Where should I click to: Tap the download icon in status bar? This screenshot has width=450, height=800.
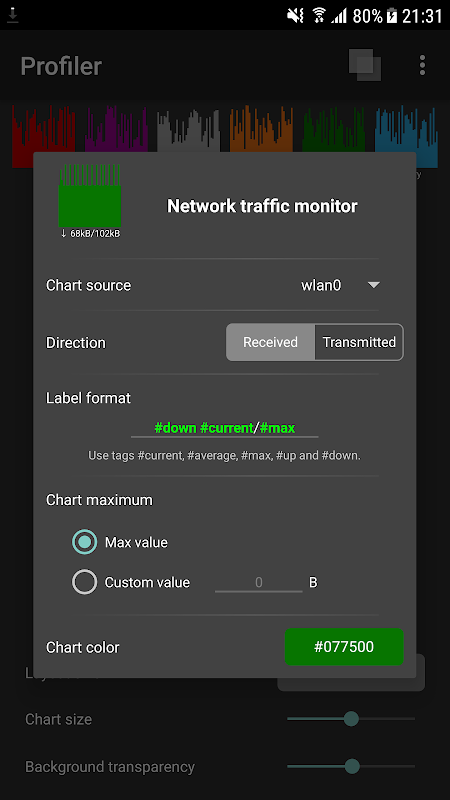point(12,16)
